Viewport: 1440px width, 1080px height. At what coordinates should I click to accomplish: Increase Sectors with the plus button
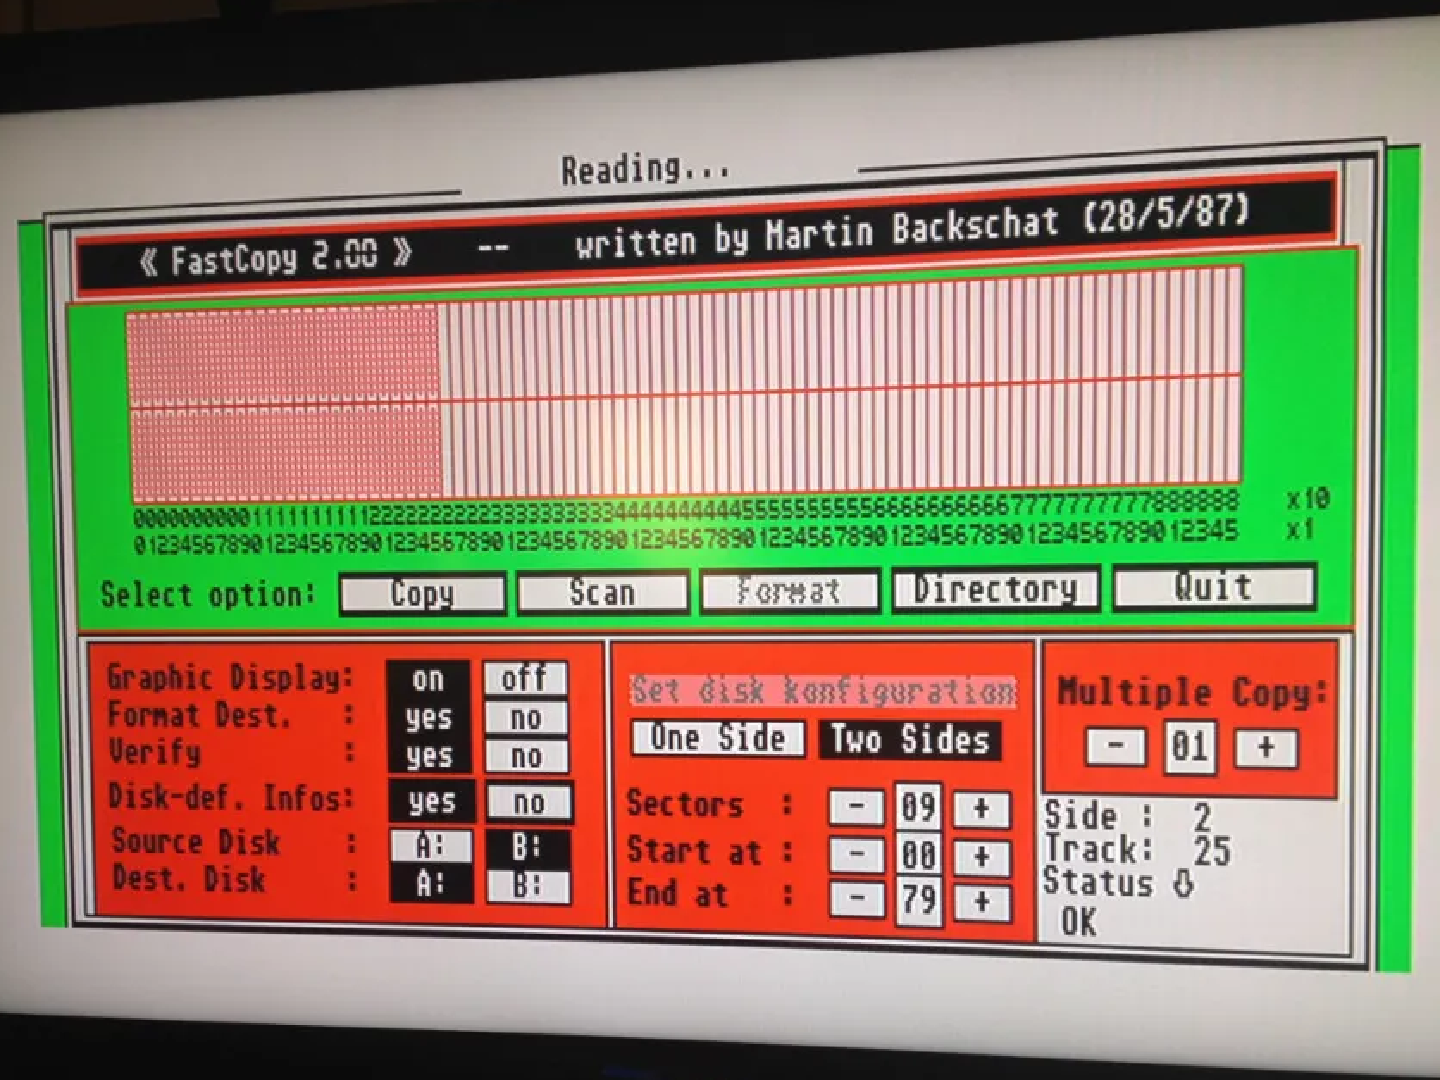(x=981, y=808)
